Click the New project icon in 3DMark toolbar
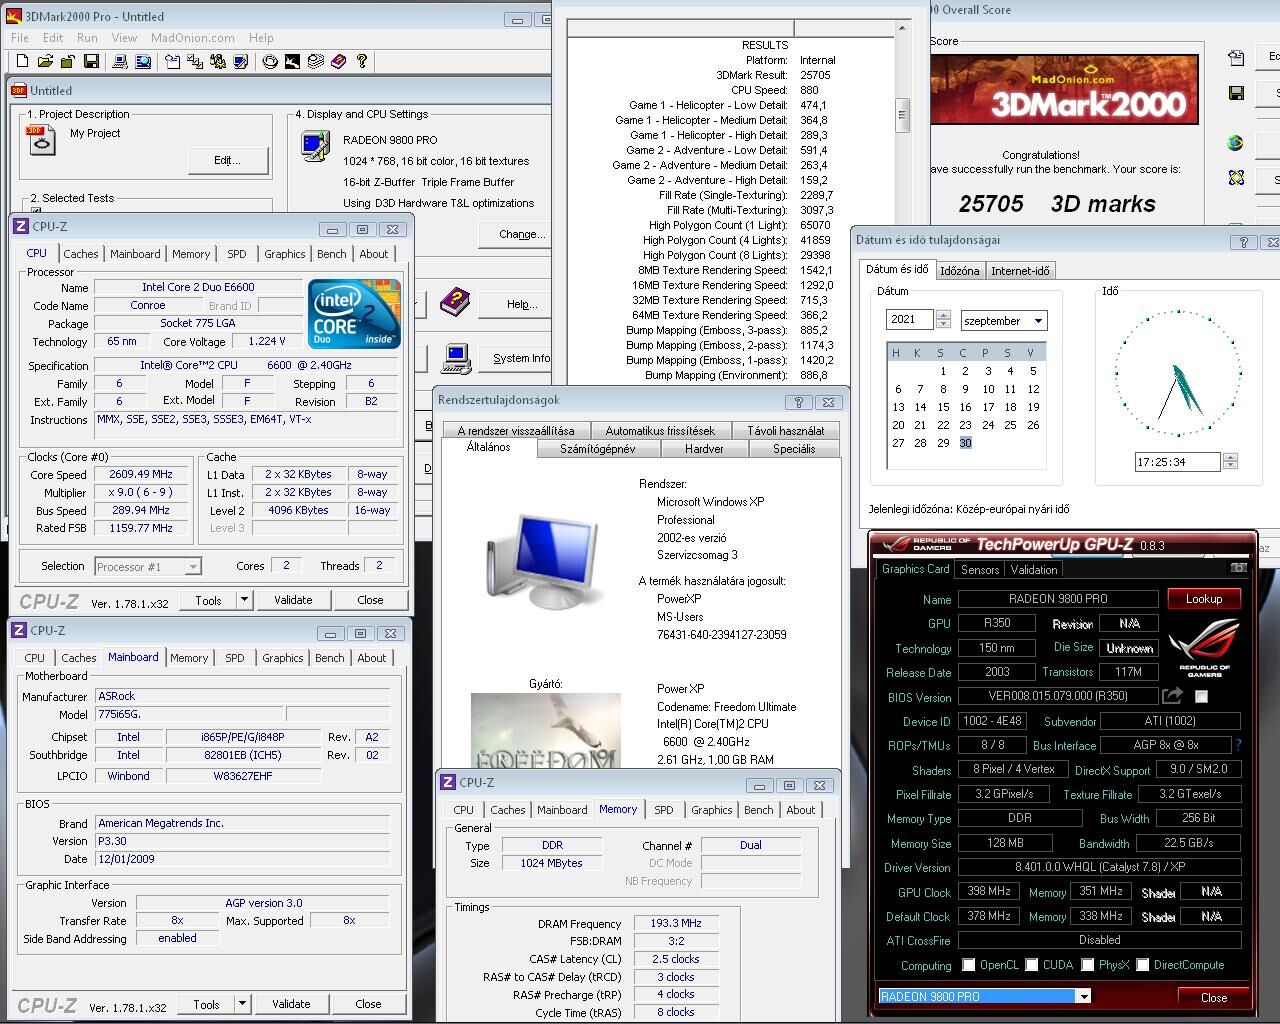This screenshot has height=1024, width=1280. pyautogui.click(x=22, y=61)
